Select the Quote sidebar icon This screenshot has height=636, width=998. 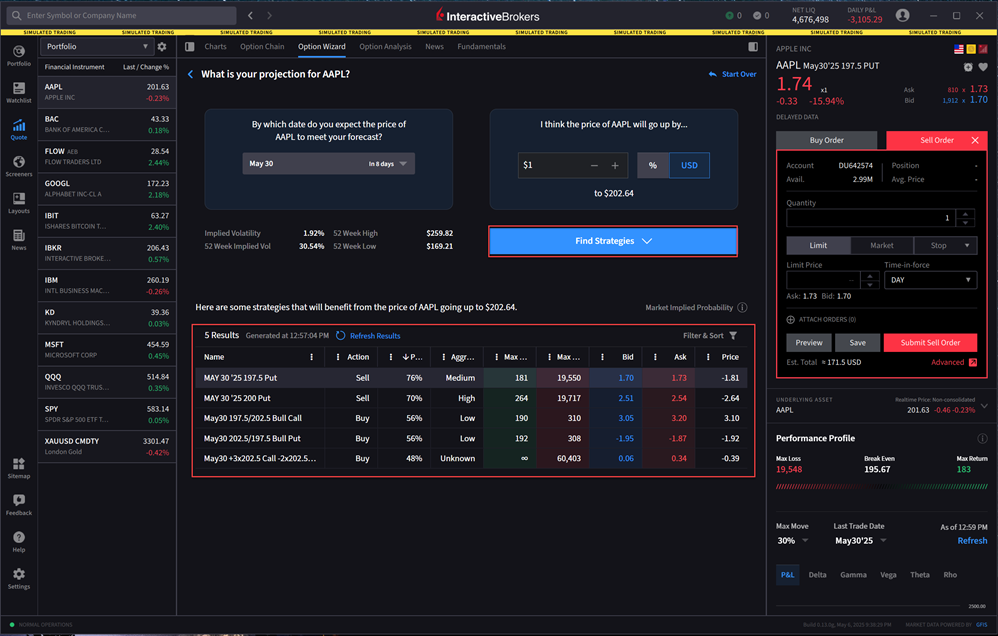coord(18,129)
